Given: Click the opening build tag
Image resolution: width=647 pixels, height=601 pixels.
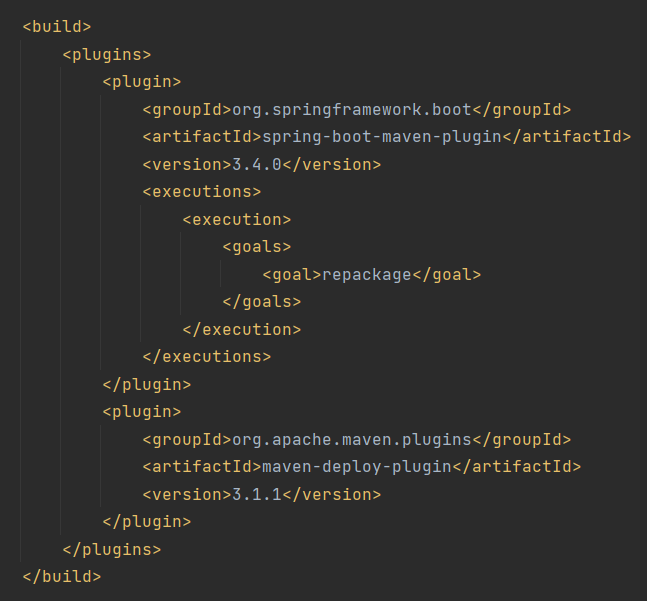Looking at the screenshot, I should tap(57, 27).
